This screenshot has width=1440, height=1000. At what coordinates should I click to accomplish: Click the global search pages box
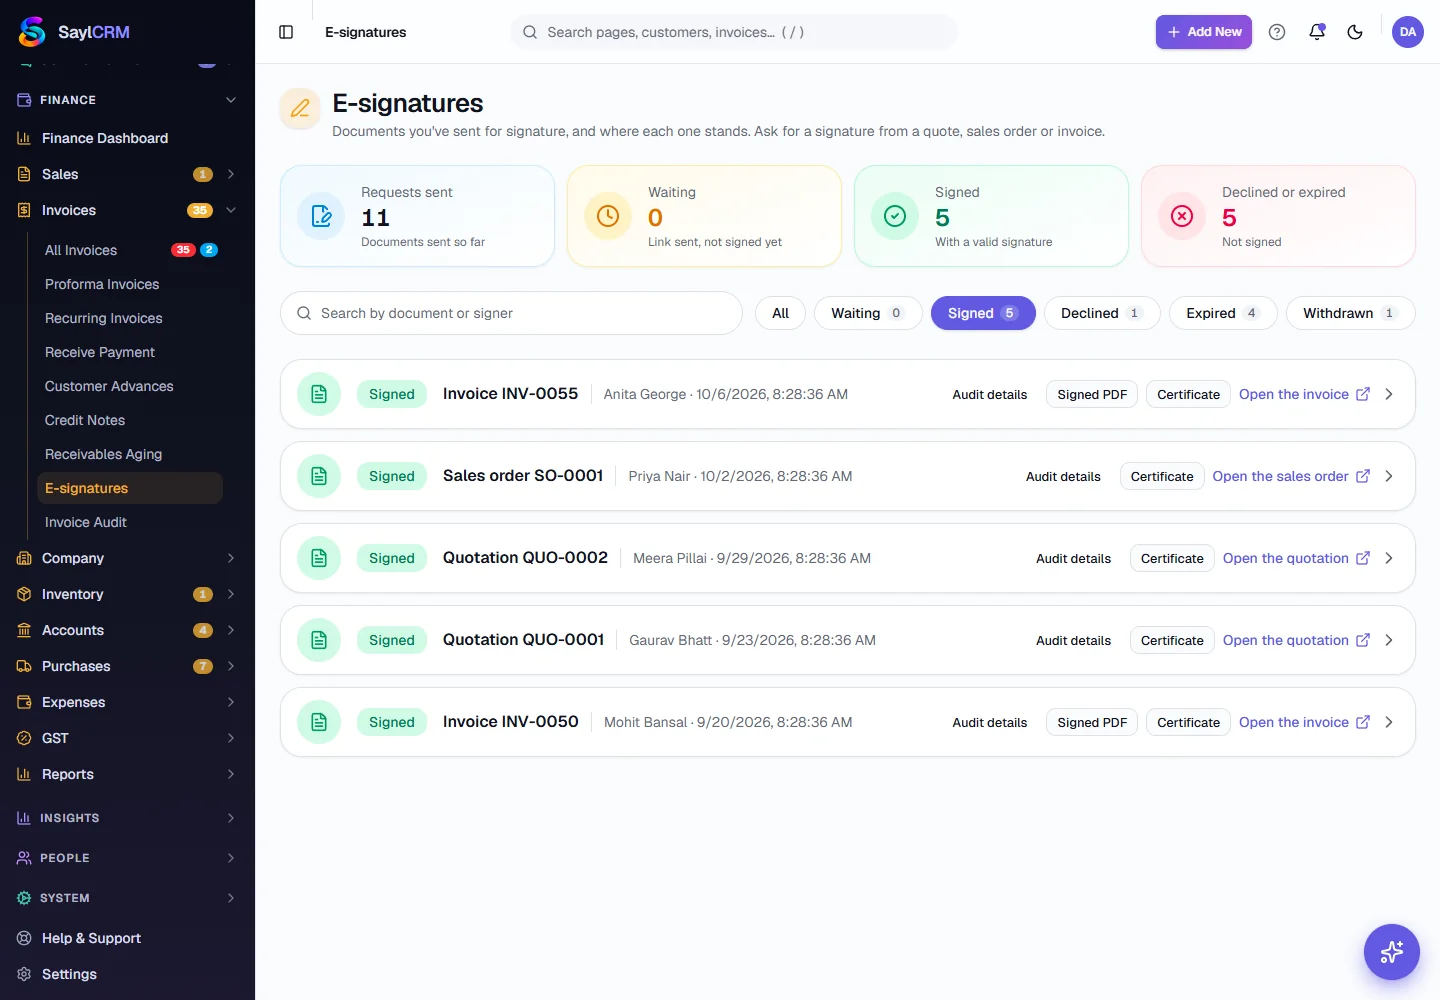pyautogui.click(x=734, y=32)
